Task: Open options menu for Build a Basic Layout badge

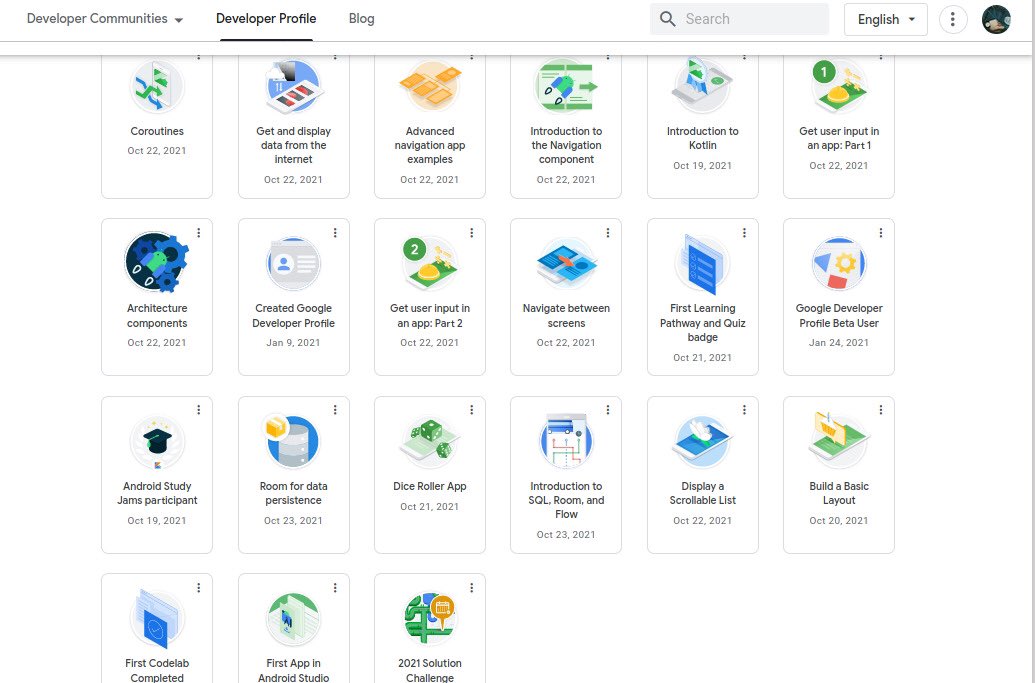Action: (881, 410)
